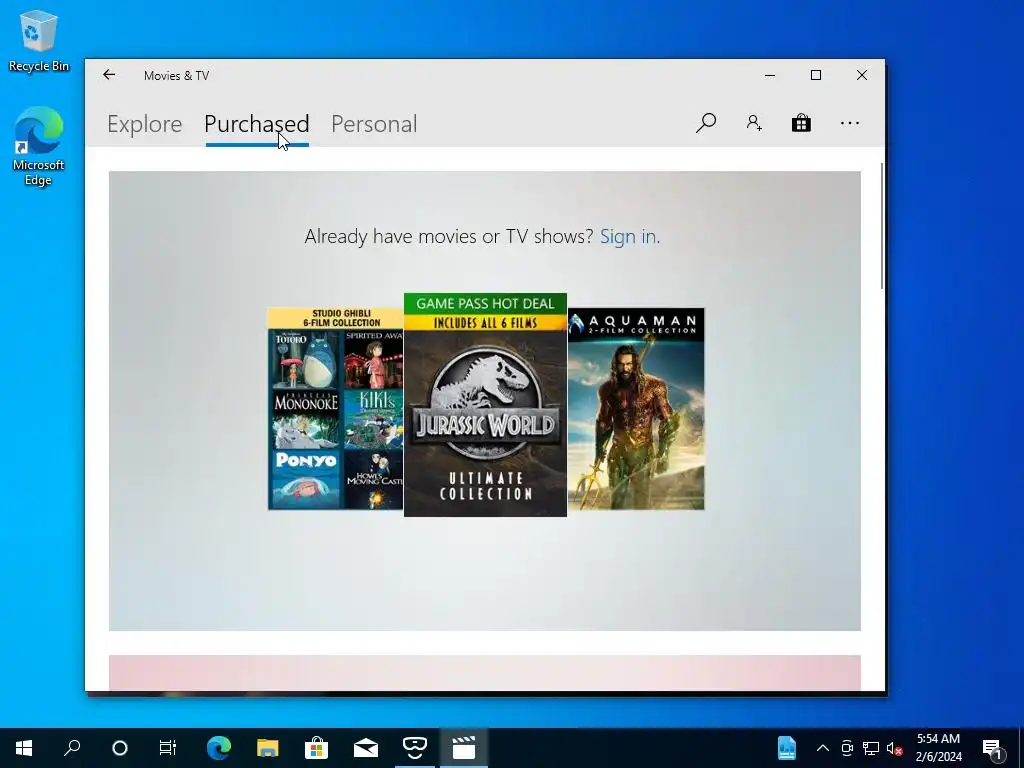This screenshot has height=768, width=1024.
Task: Open the notification center icon
Action: pos(993,748)
